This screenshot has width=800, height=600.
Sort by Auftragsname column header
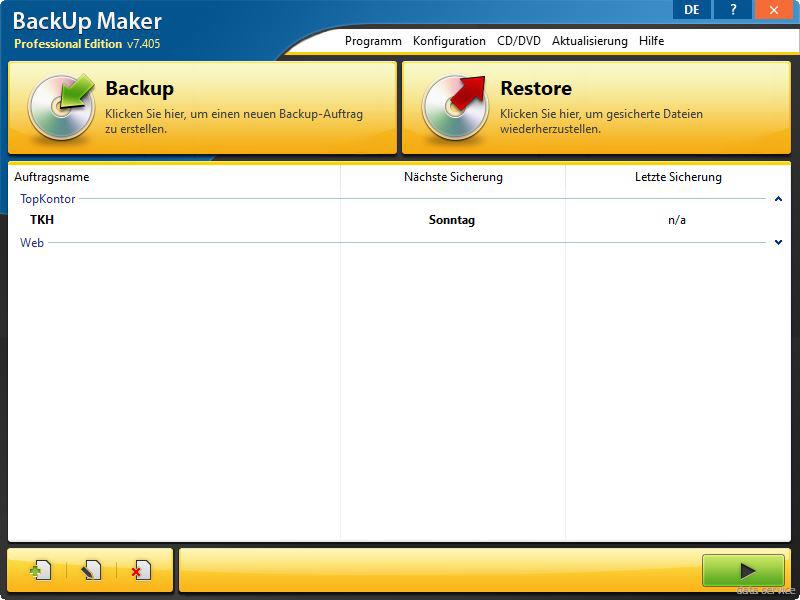(x=52, y=177)
